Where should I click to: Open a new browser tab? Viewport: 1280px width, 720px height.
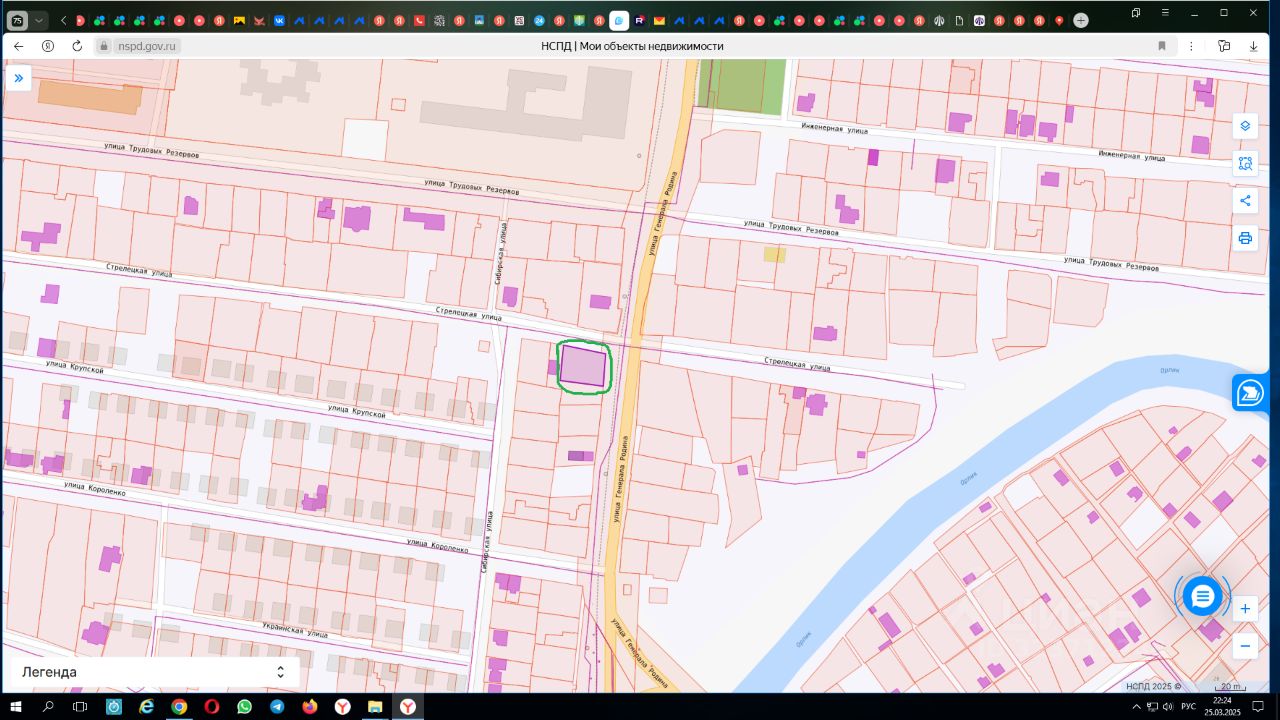(1081, 20)
